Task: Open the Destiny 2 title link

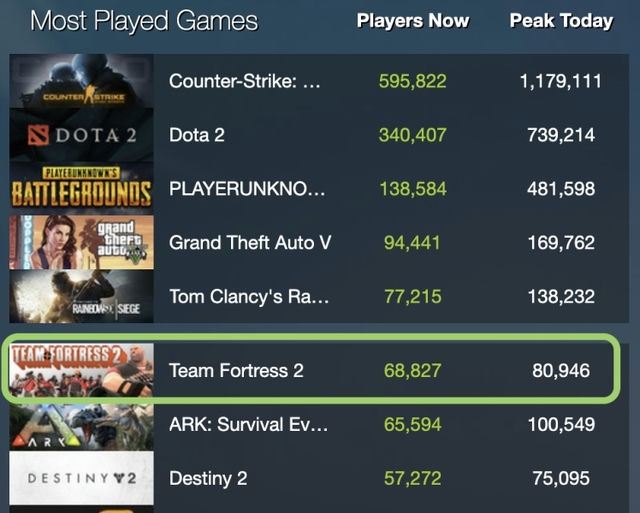Action: click(208, 478)
